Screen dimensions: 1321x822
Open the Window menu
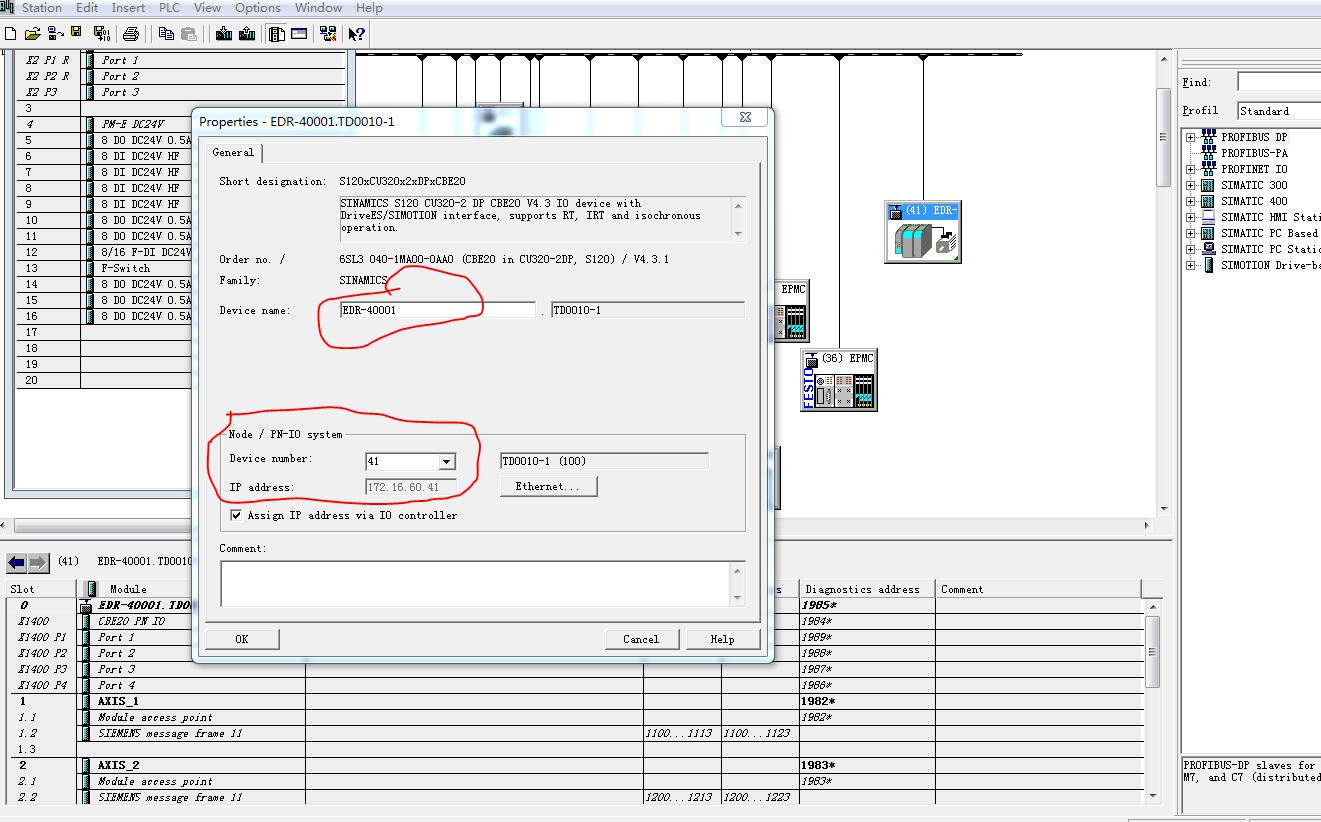pos(318,8)
